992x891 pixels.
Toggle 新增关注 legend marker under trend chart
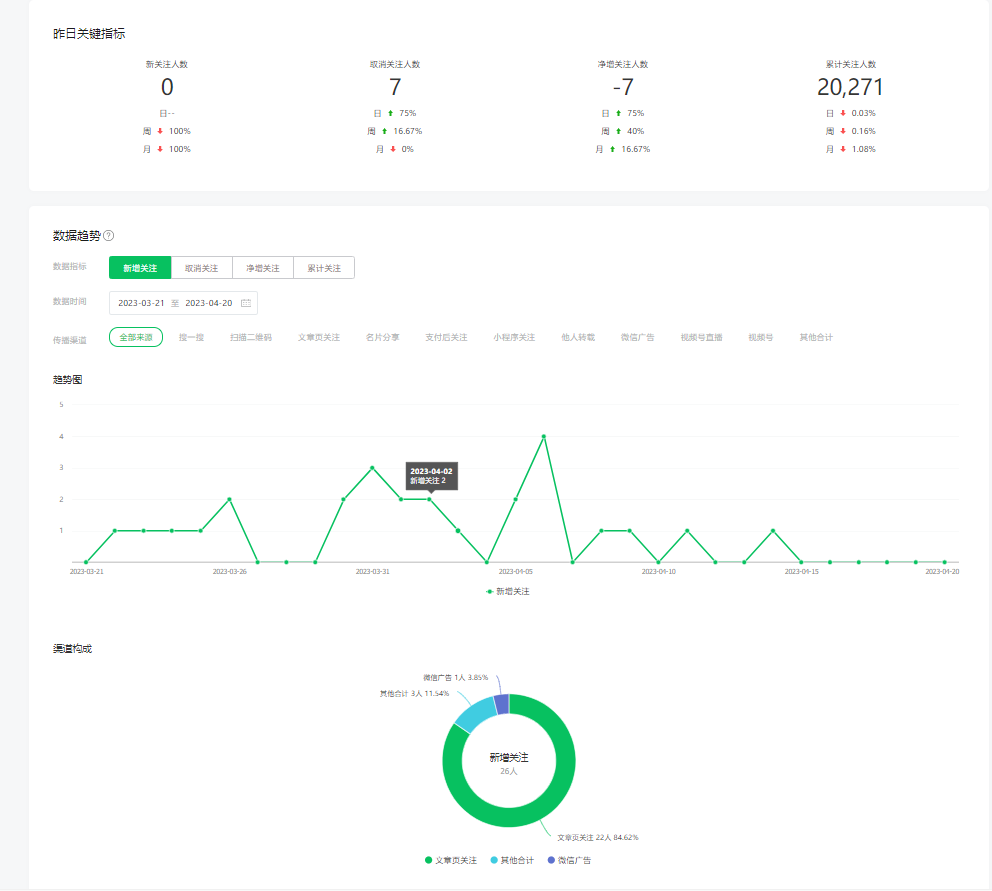[490, 592]
